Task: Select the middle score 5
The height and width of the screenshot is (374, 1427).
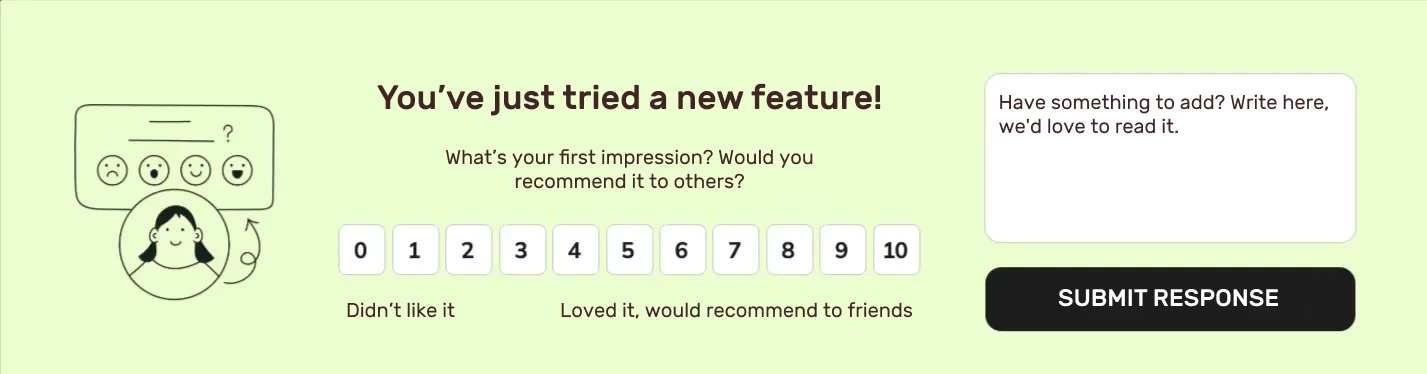Action: tap(628, 250)
